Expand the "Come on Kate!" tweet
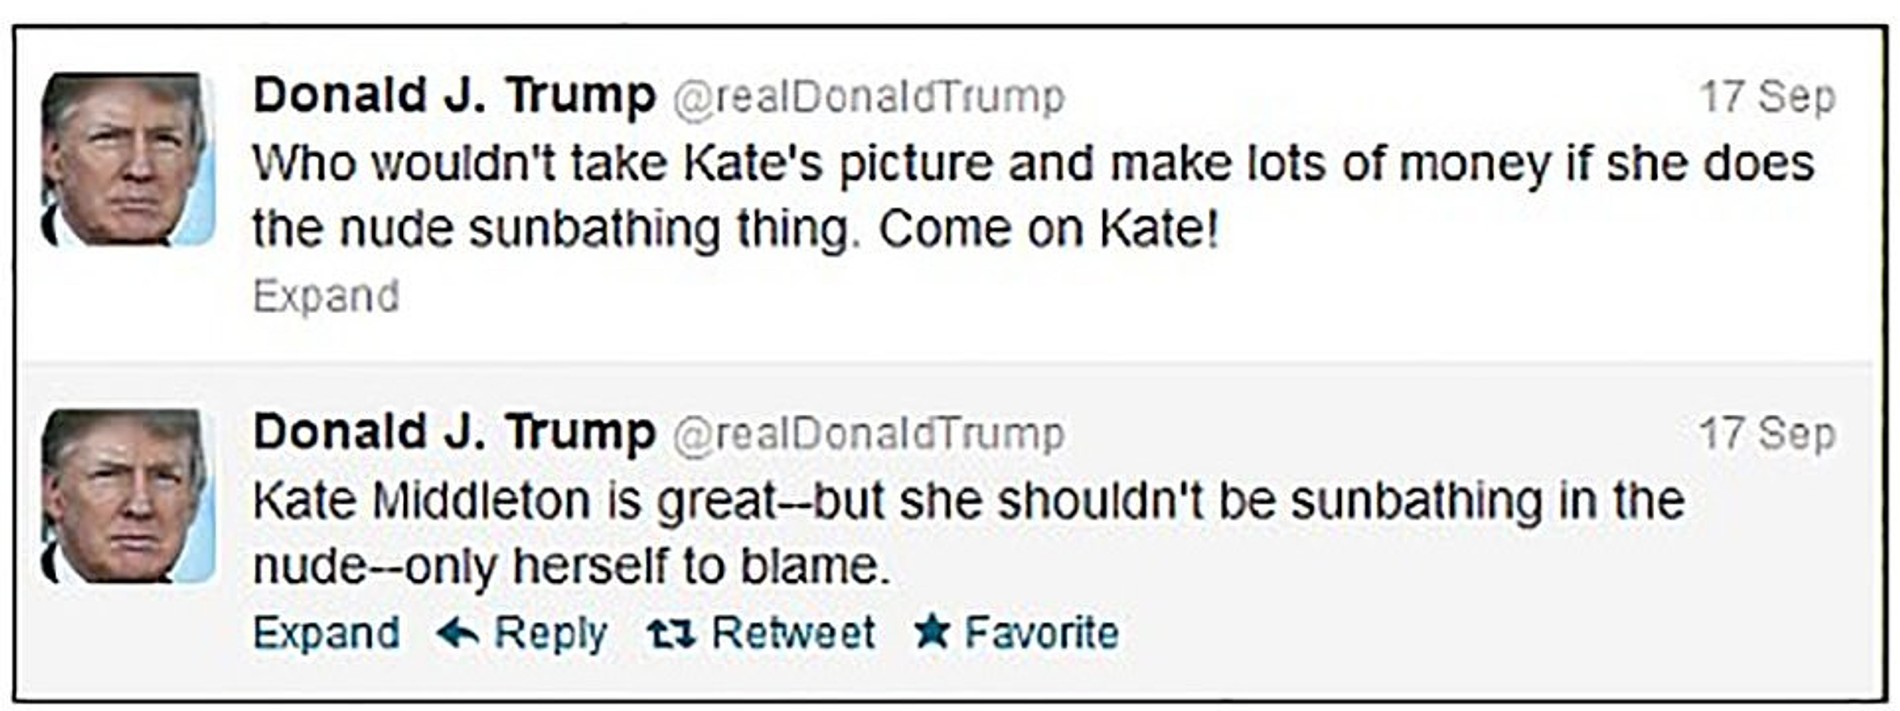This screenshot has width=1900, height=711. pos(326,296)
